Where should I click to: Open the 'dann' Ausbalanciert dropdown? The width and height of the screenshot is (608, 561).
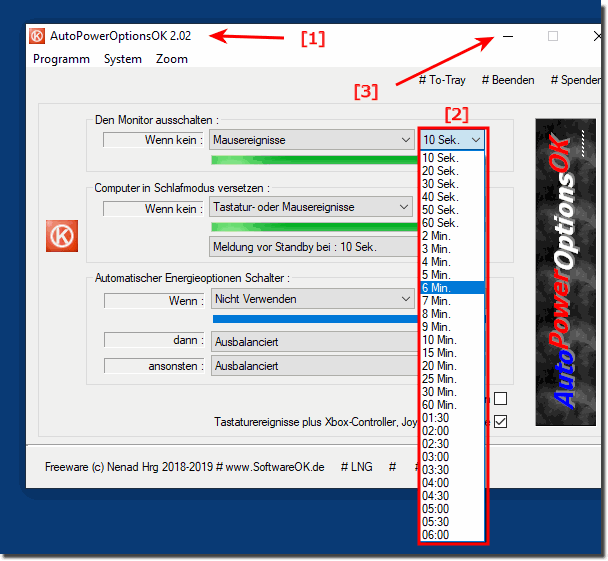[x=314, y=342]
